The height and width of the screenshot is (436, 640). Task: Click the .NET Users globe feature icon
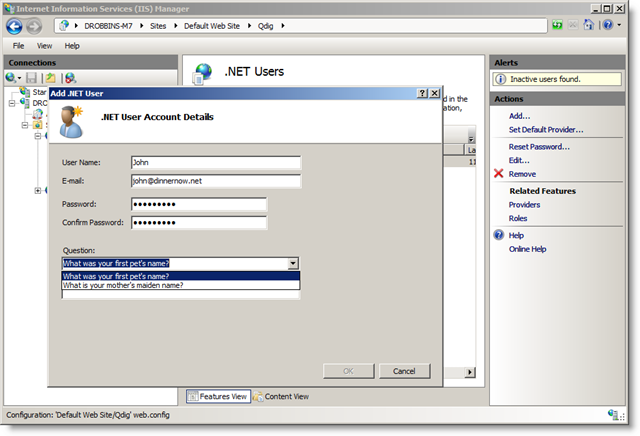click(203, 74)
